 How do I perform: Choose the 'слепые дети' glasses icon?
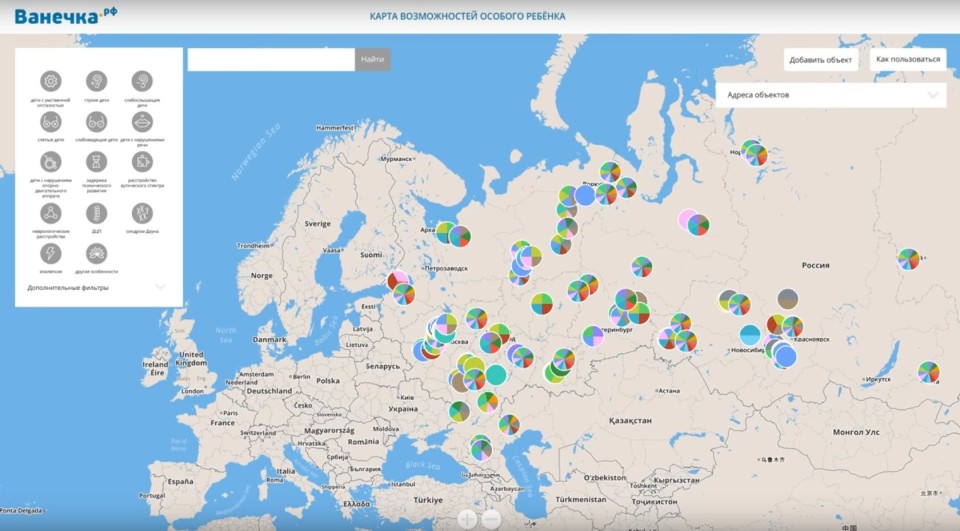[51, 121]
